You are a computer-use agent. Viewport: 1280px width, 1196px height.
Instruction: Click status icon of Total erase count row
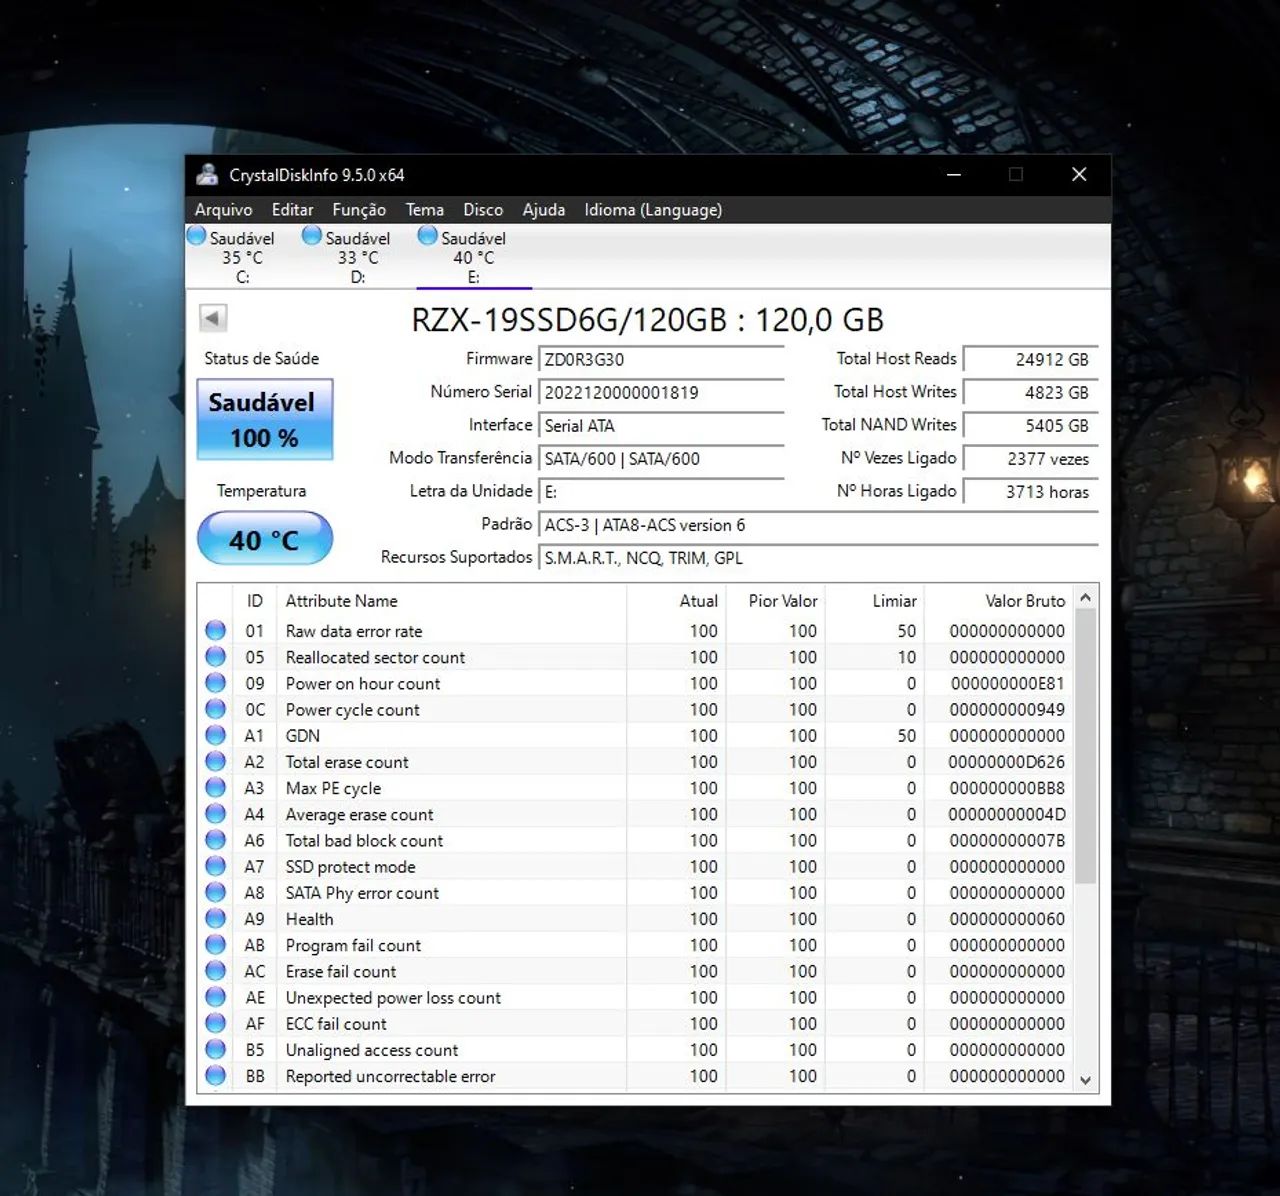[215, 761]
